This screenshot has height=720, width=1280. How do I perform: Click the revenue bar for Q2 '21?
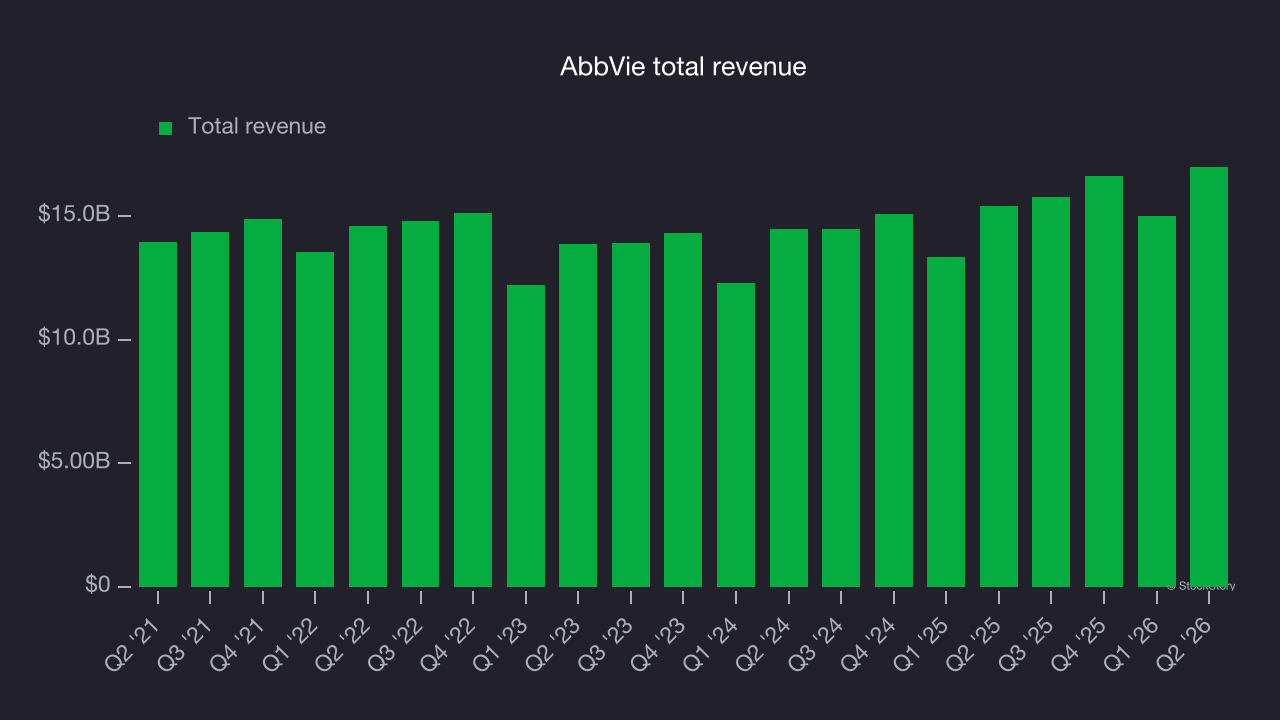pyautogui.click(x=158, y=414)
